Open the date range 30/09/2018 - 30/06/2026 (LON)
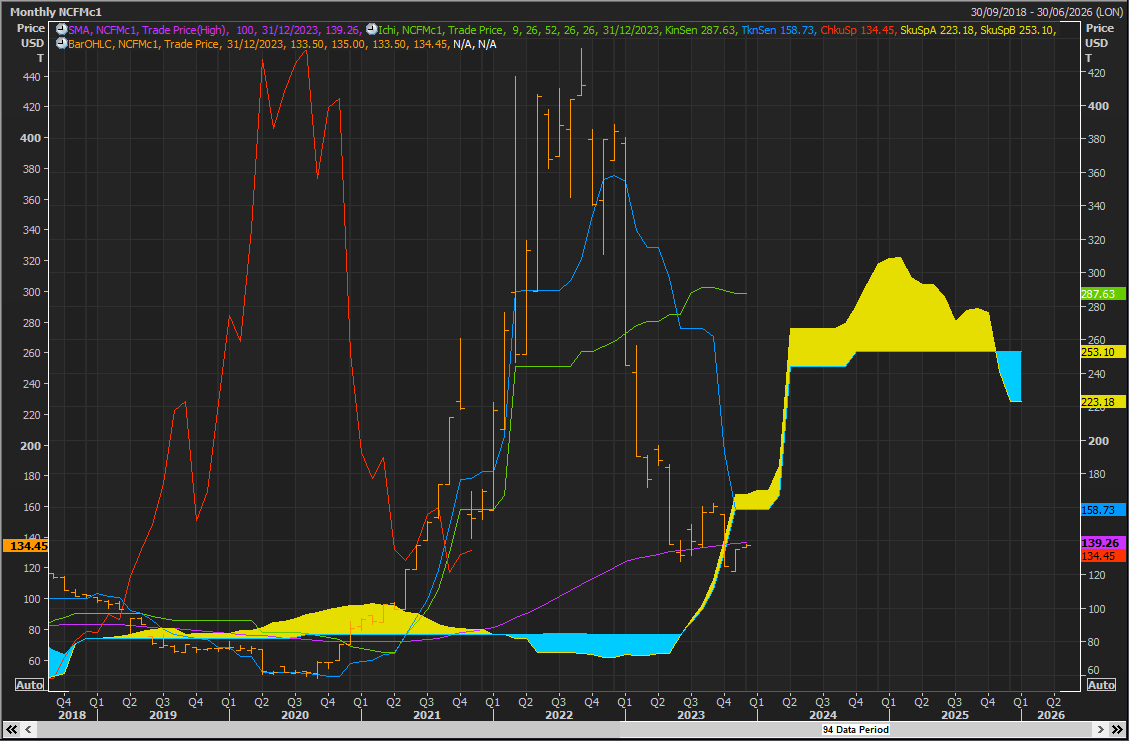 click(1047, 12)
